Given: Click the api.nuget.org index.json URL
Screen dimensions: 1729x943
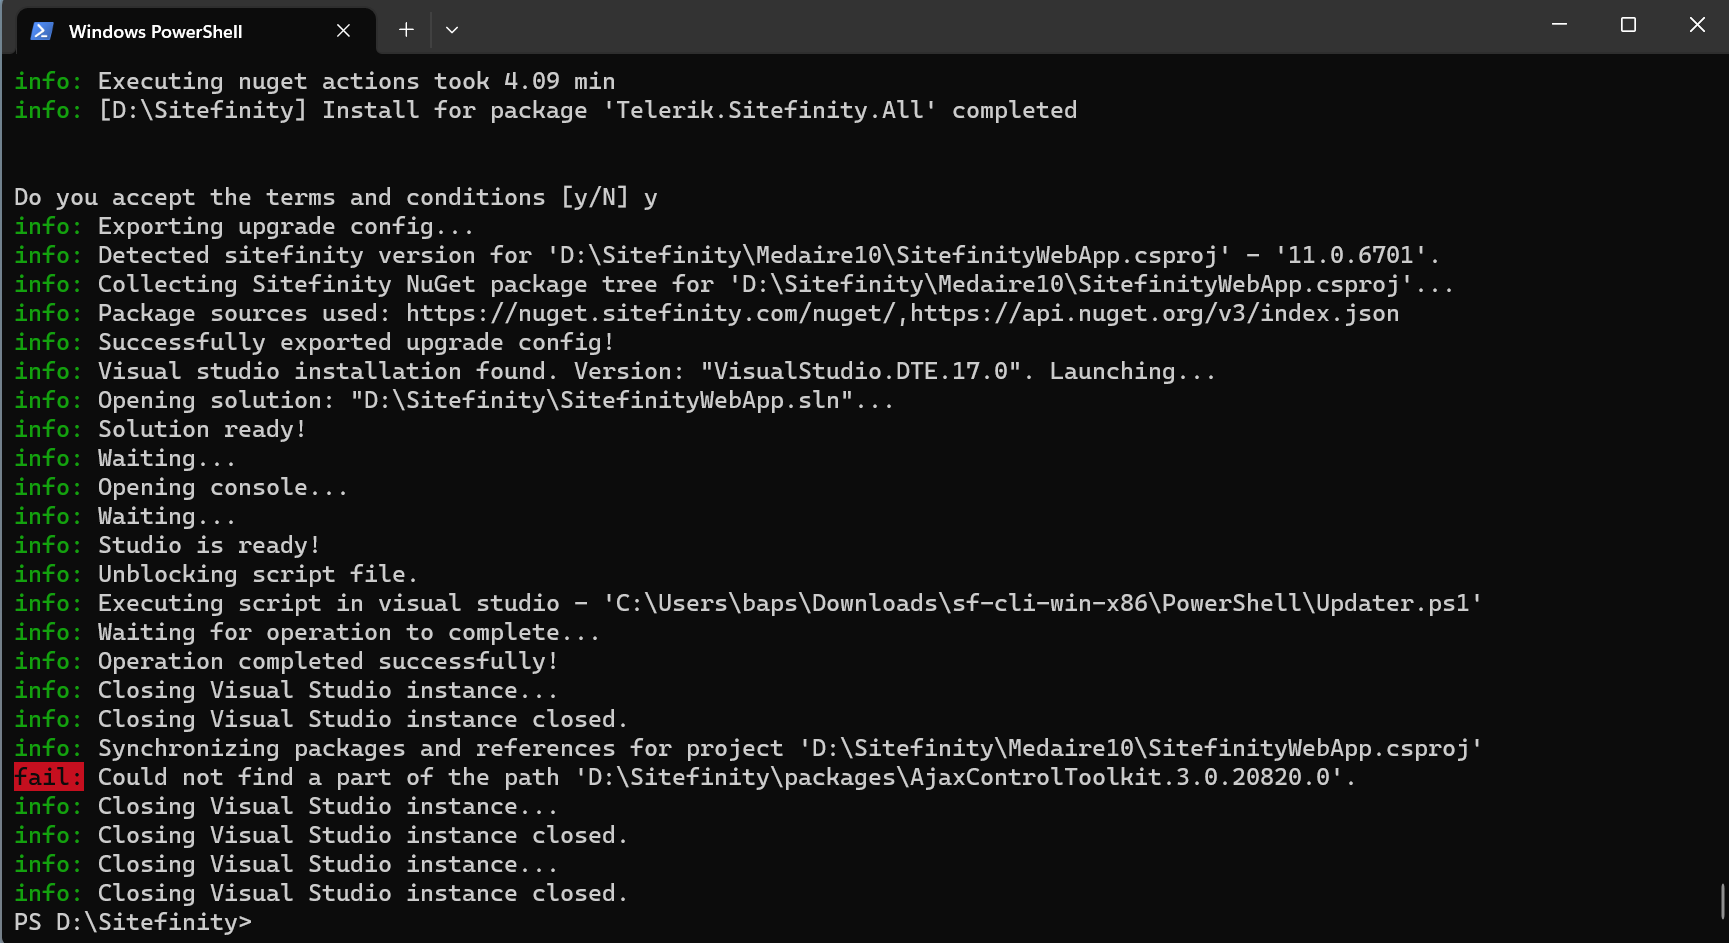Looking at the screenshot, I should pyautogui.click(x=1154, y=313).
